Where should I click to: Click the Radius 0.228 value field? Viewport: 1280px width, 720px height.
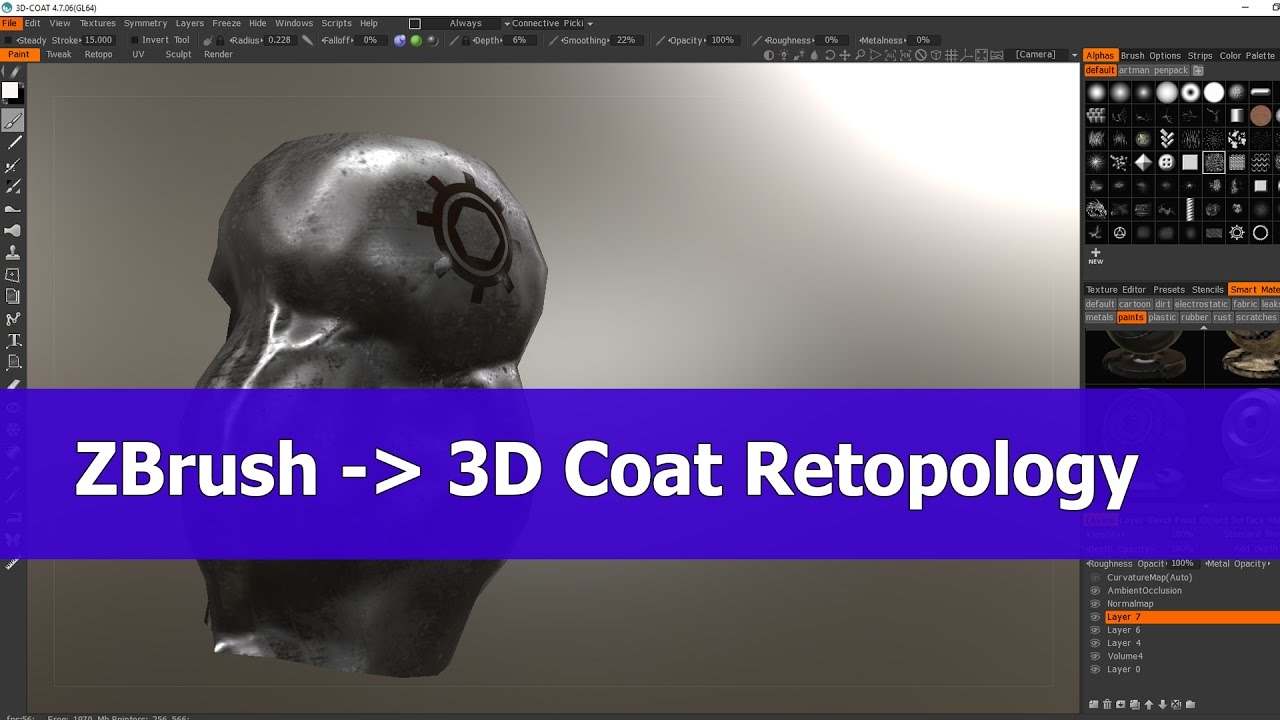coord(281,40)
